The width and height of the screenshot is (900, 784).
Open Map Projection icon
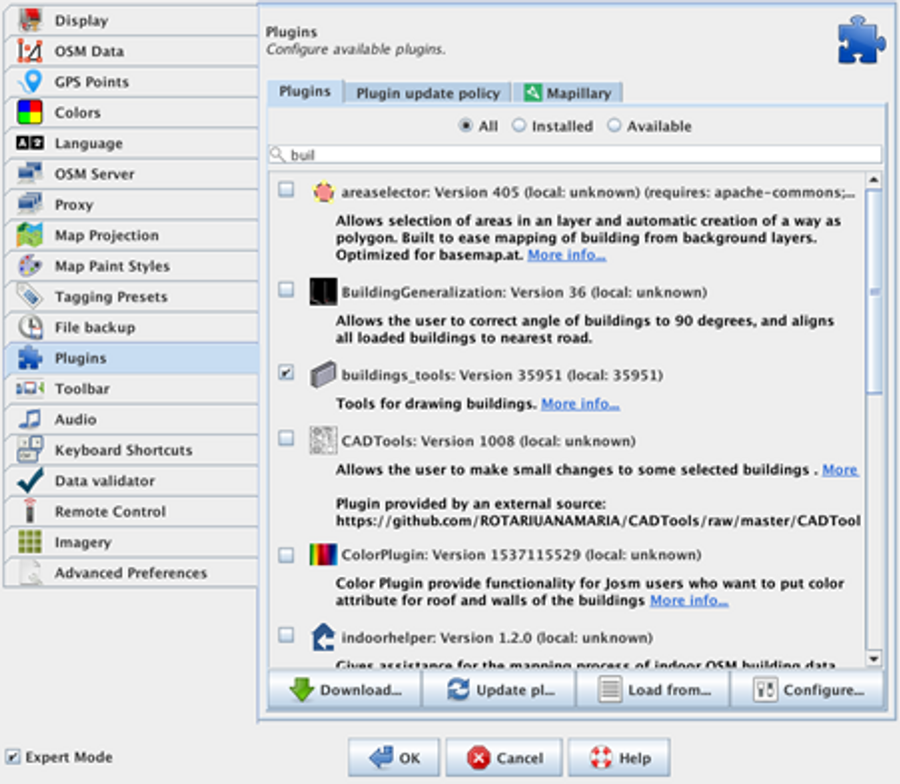30,235
